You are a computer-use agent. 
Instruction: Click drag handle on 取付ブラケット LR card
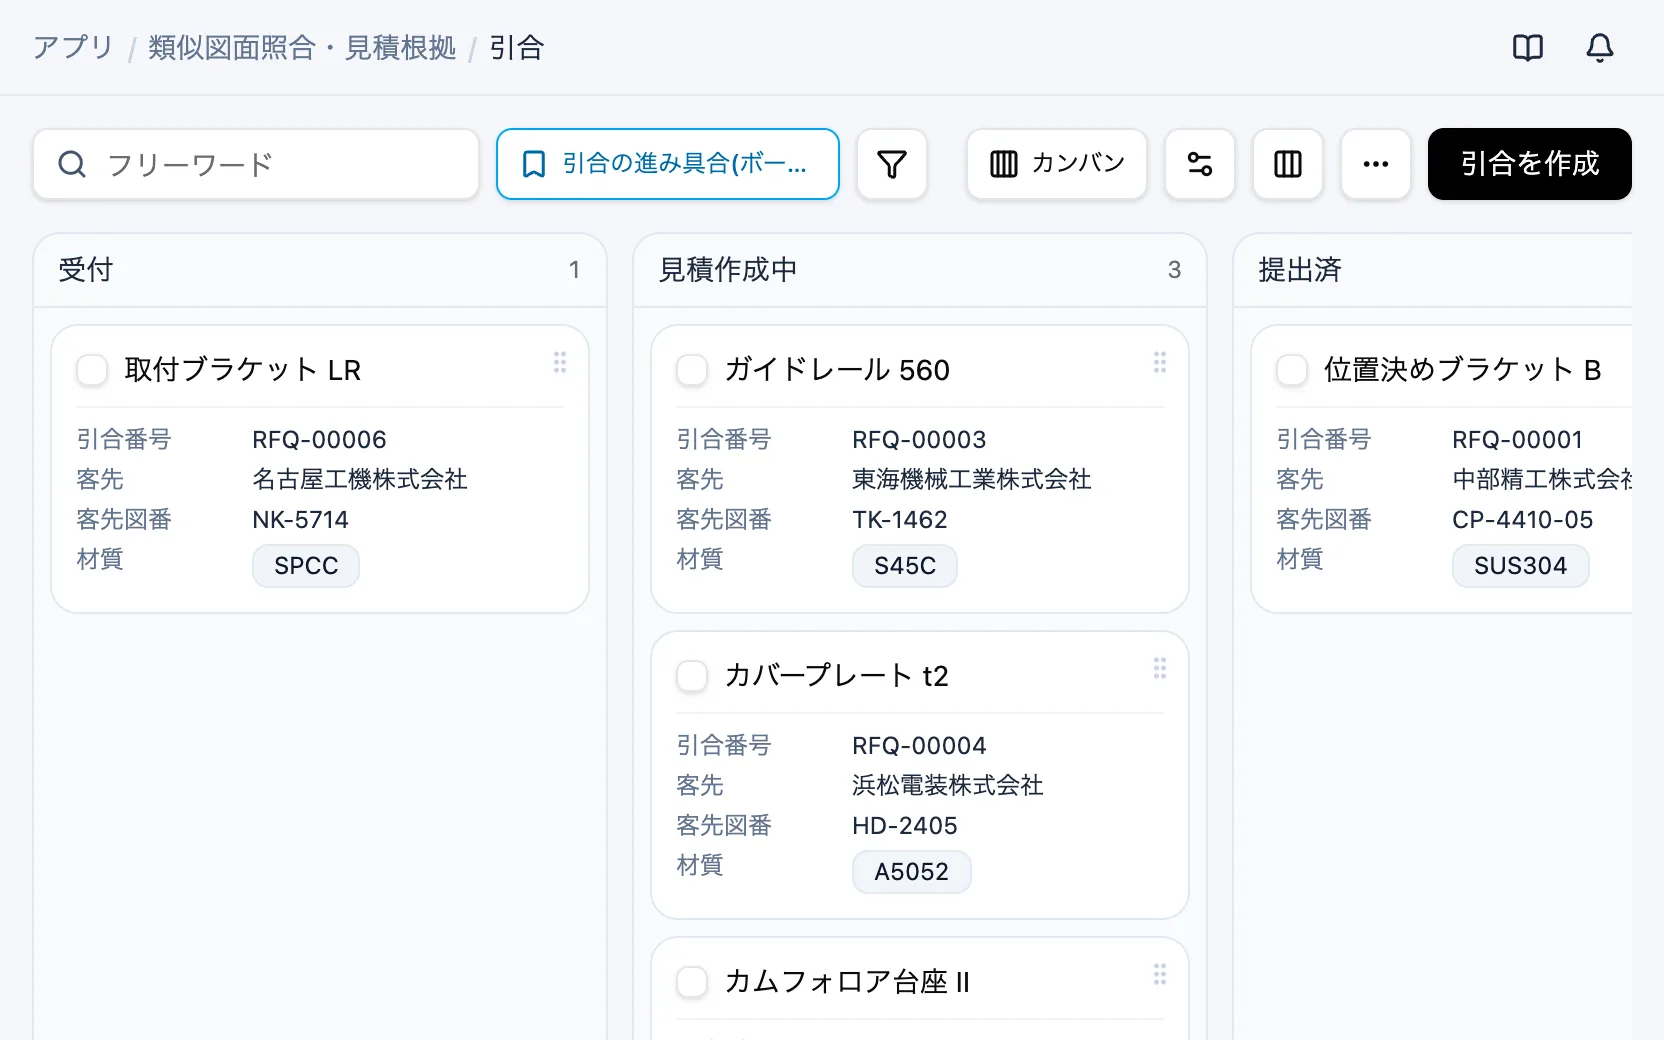point(560,363)
